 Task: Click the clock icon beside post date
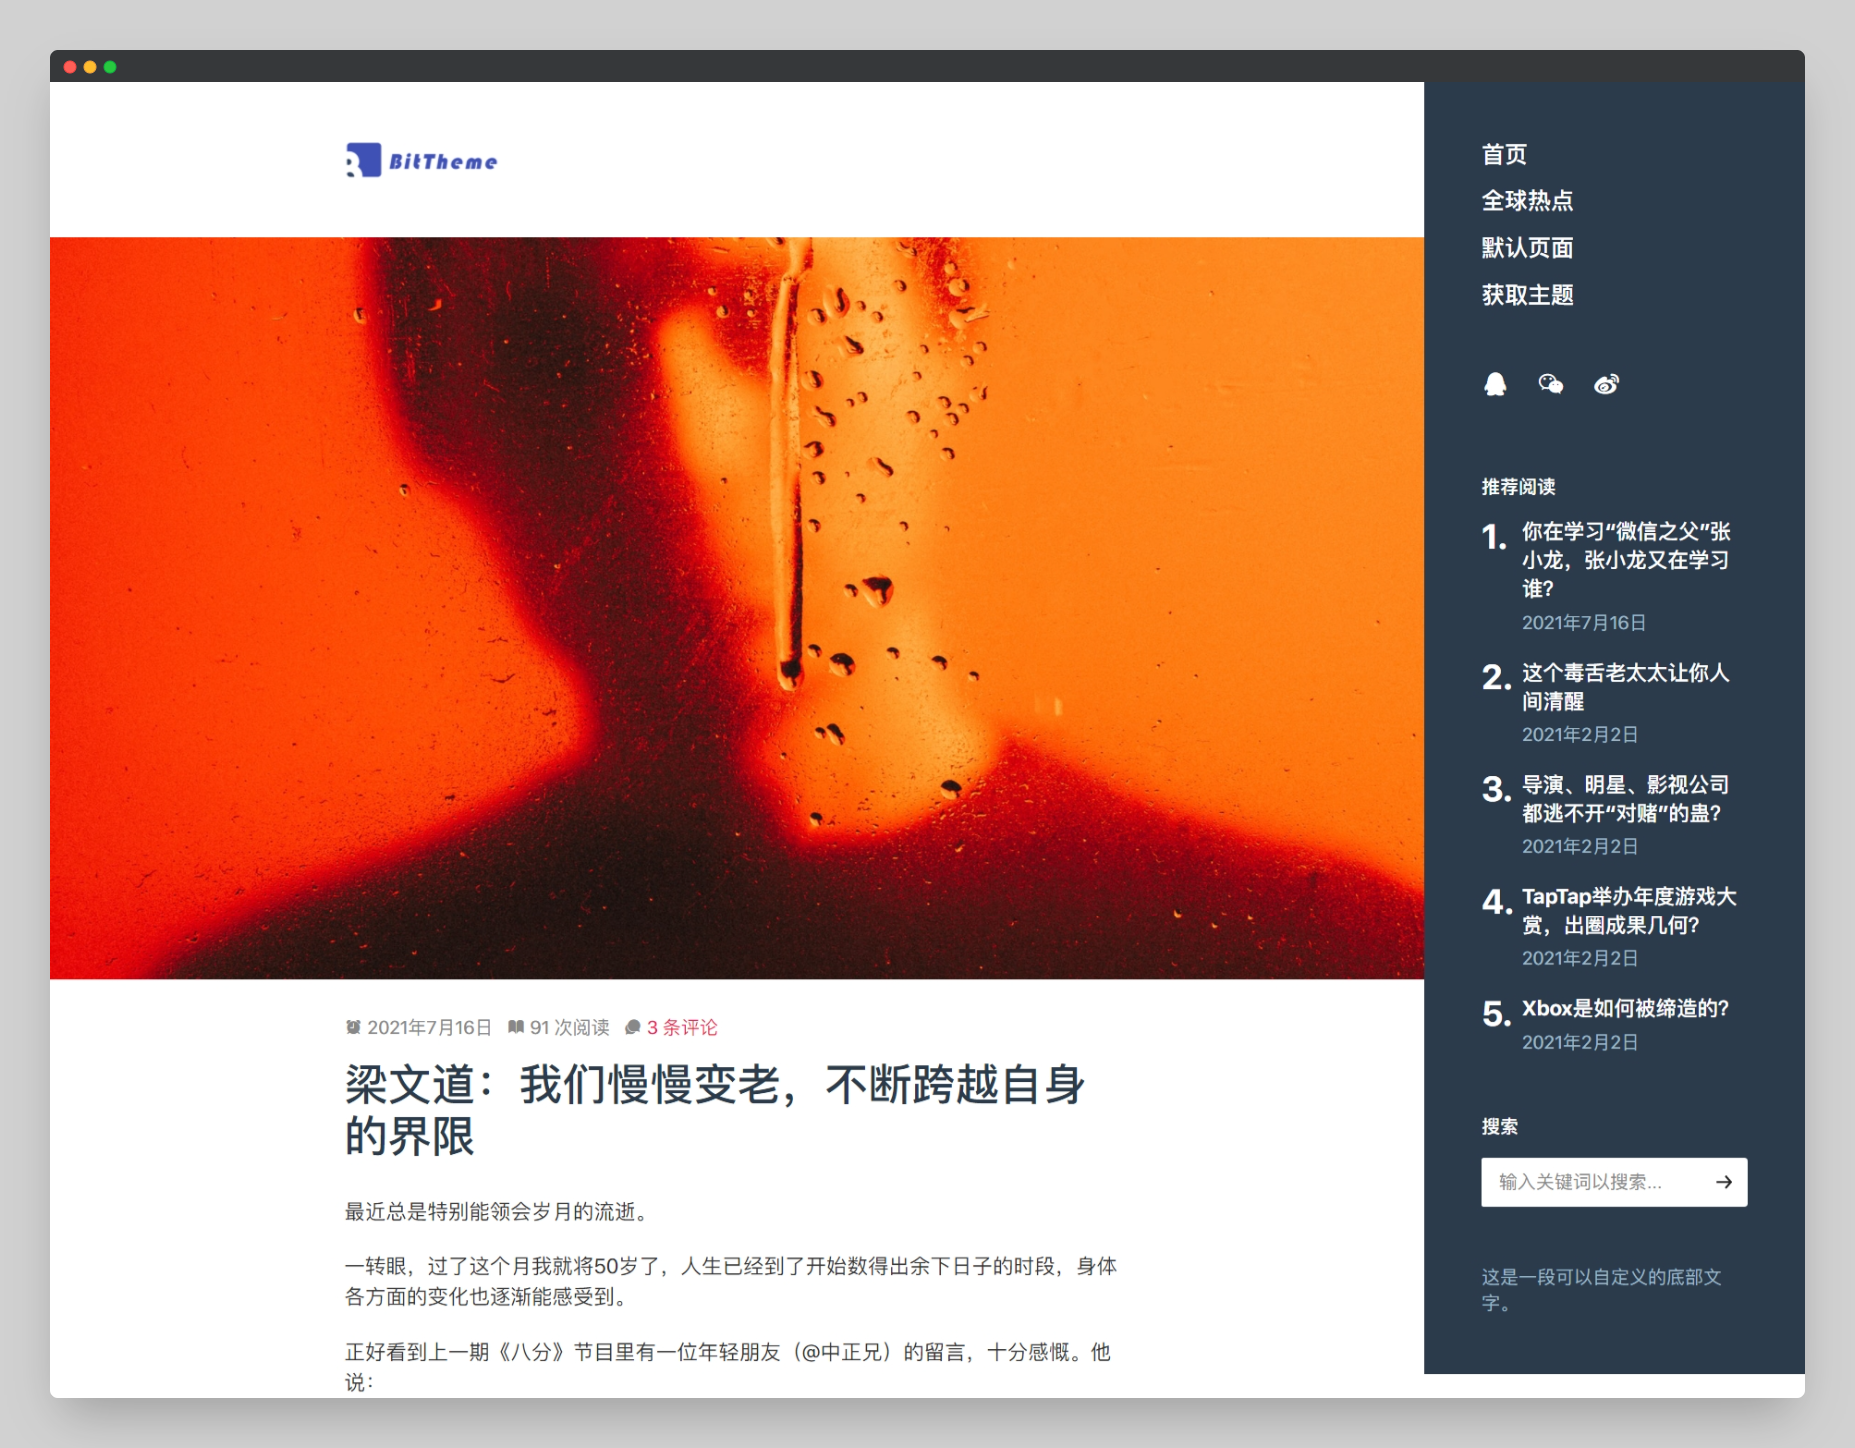tap(353, 1027)
